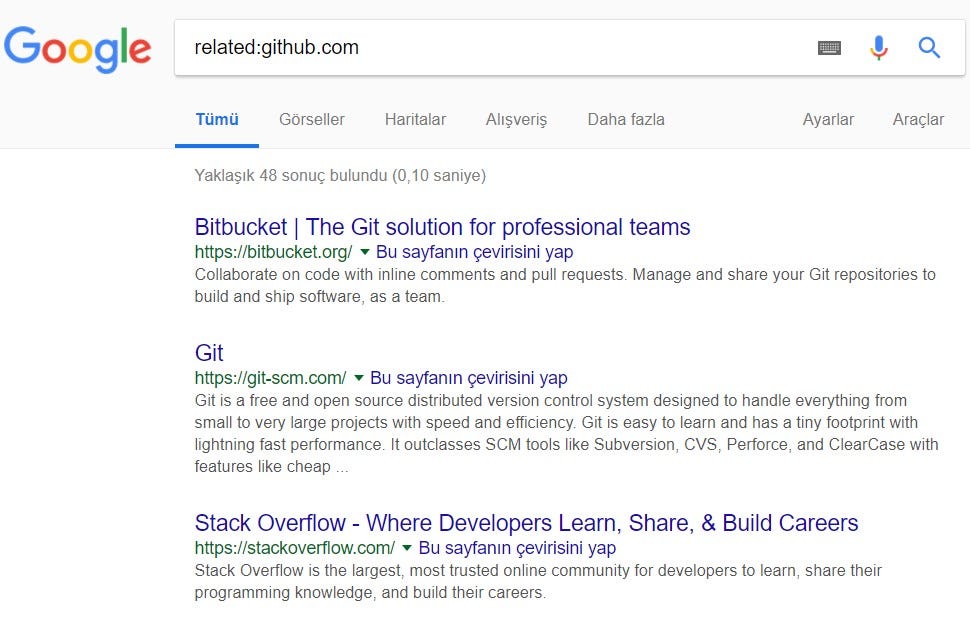Open the Haritalar tab
This screenshot has width=970, height=617.
415,119
